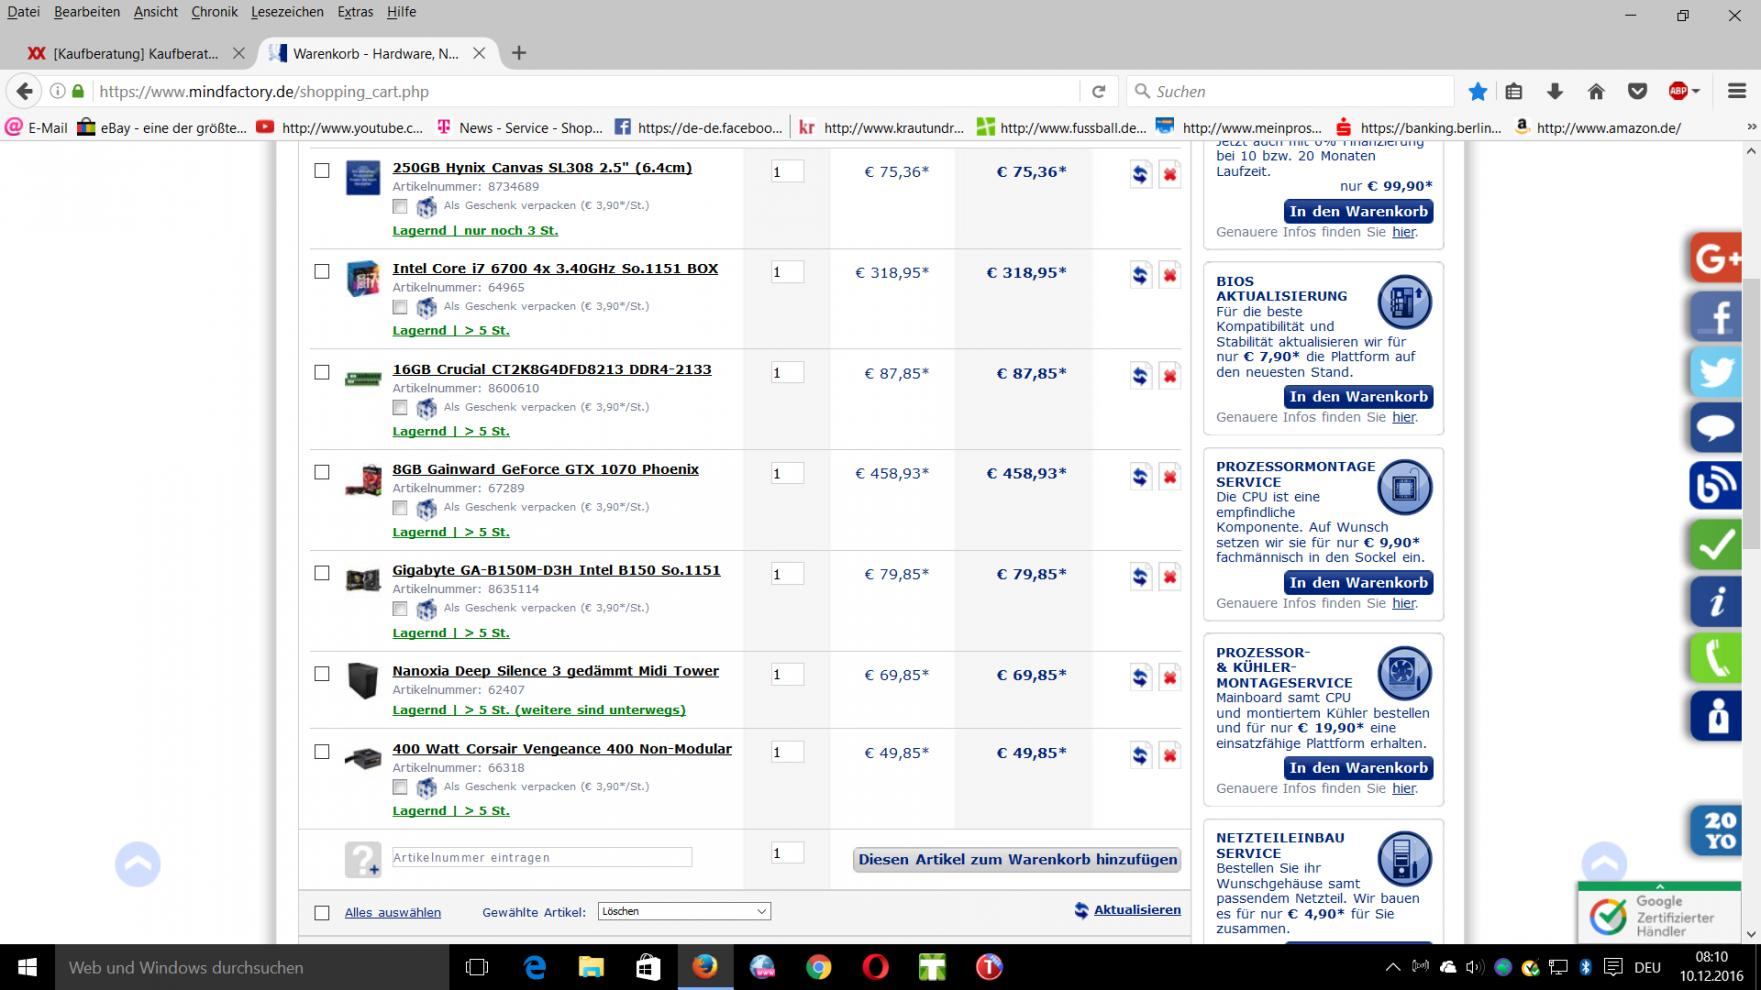Refresh quantity for the Crucial RAM row

click(1140, 376)
